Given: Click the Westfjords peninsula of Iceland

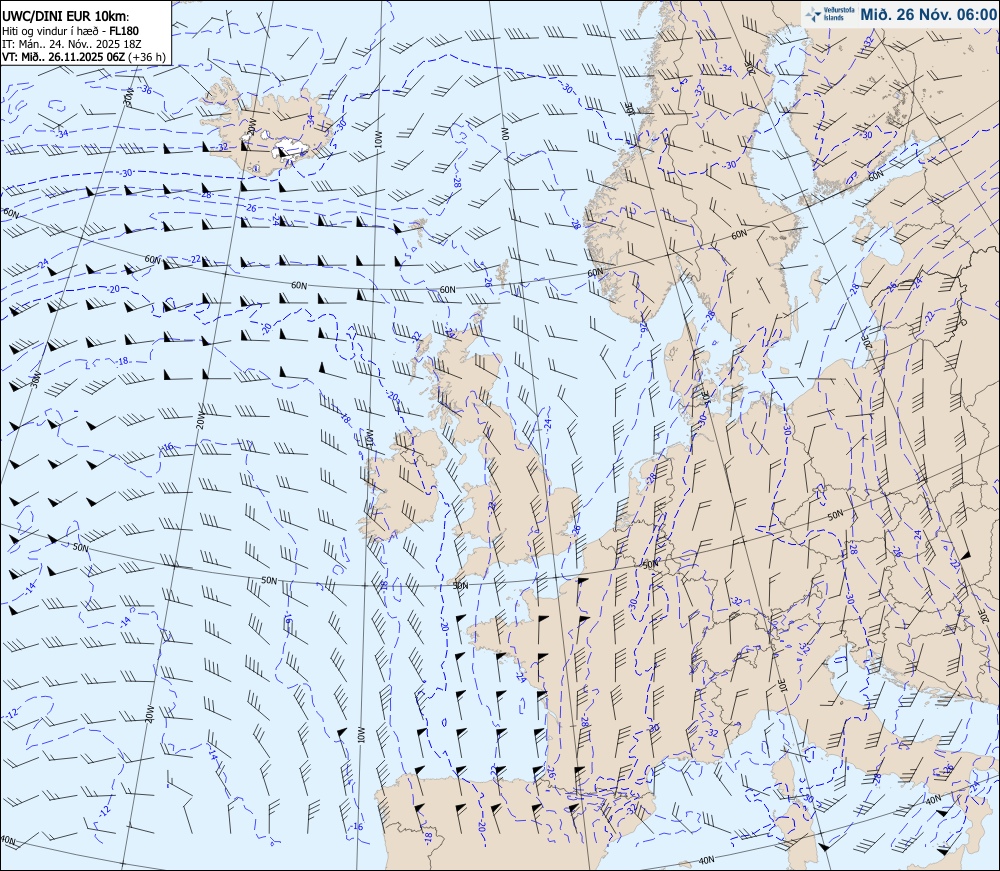Looking at the screenshot, I should click(x=220, y=94).
